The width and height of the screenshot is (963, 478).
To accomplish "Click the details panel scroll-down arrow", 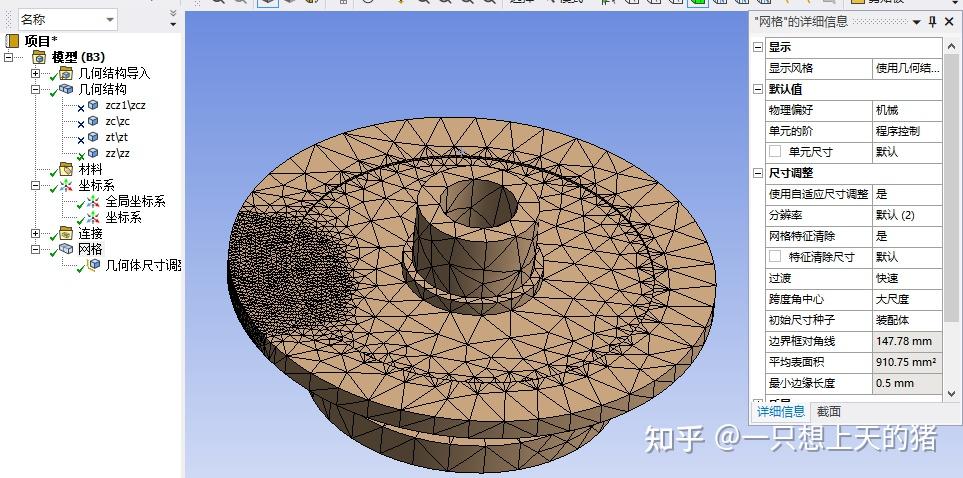I will 951,394.
